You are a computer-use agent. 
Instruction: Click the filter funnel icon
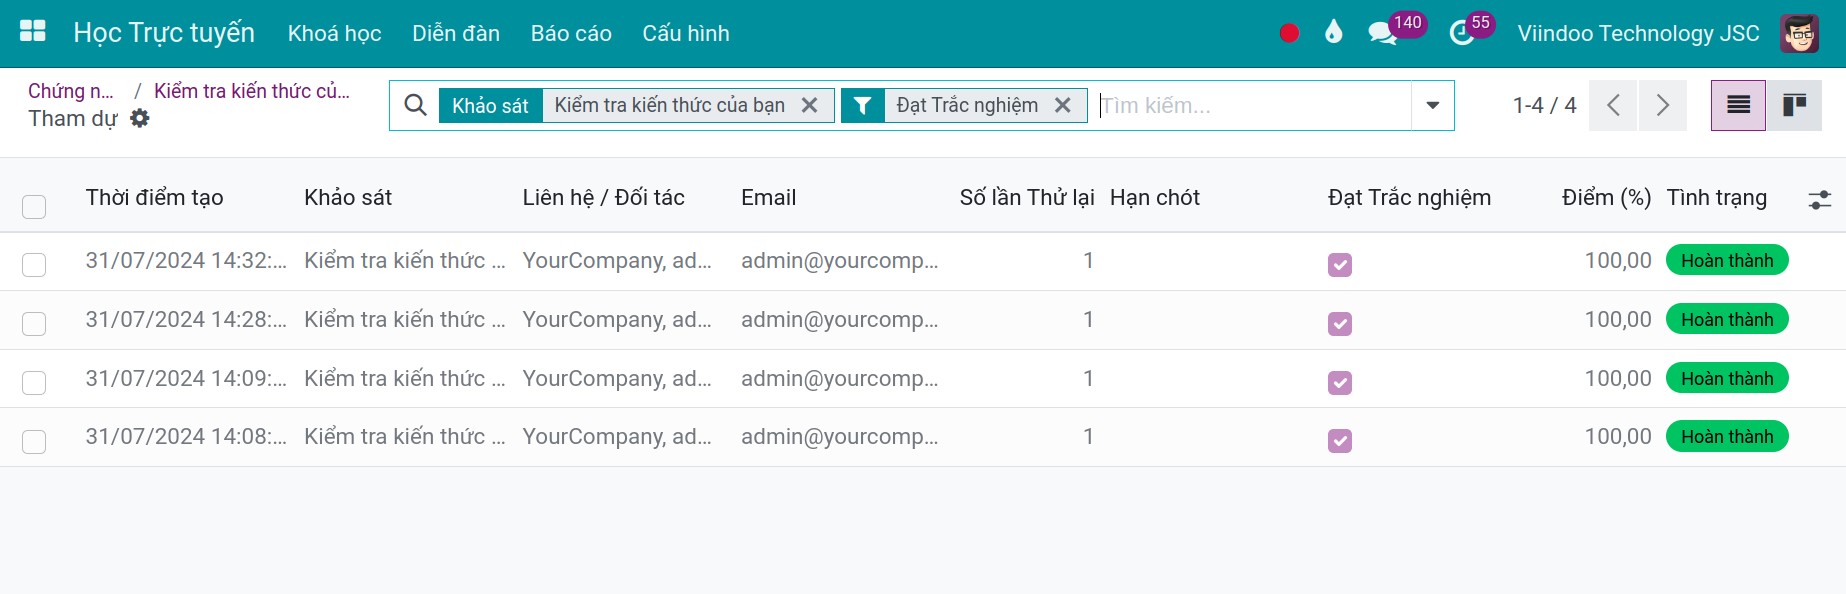click(x=863, y=105)
